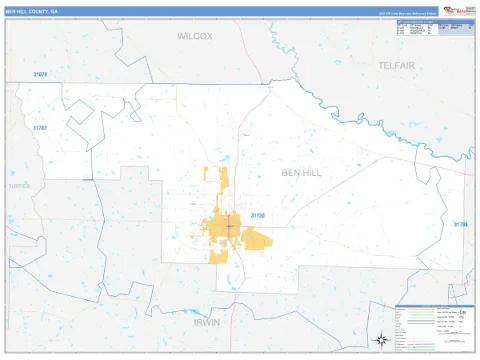Click ZIP code label 31783
This screenshot has width=480, height=360.
[x=40, y=128]
